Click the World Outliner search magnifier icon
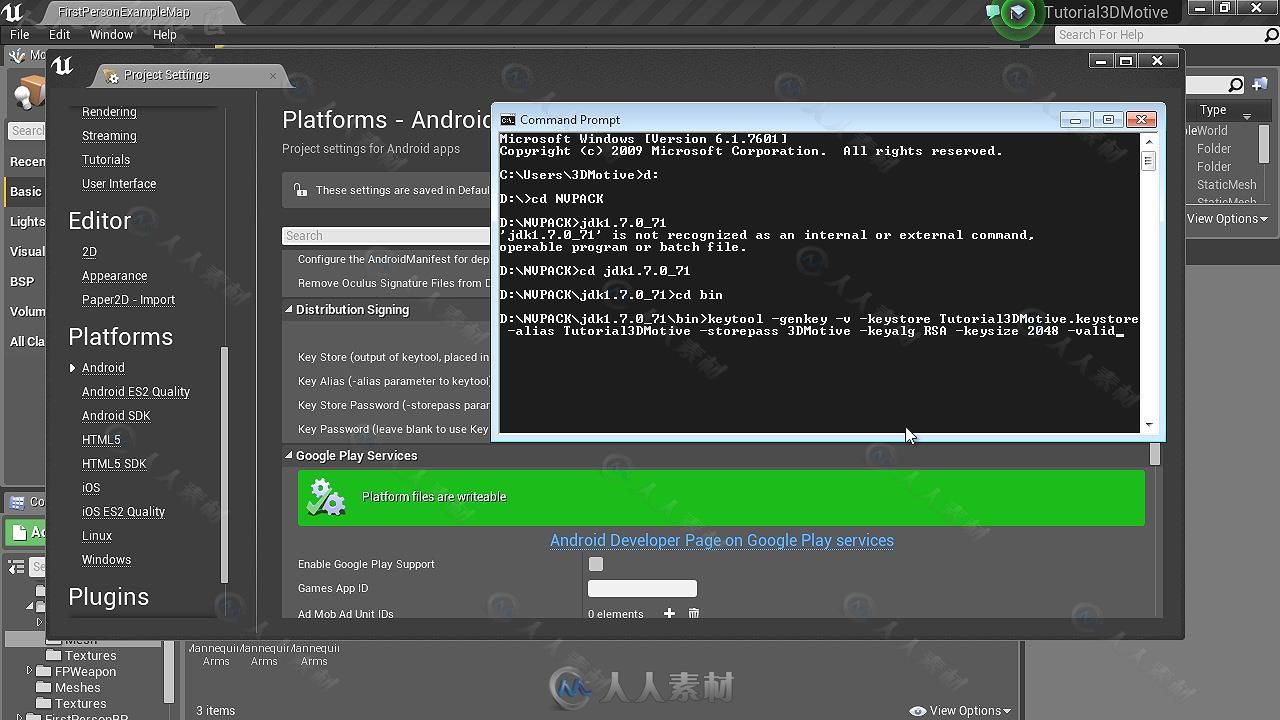The width and height of the screenshot is (1280, 720). click(x=1236, y=85)
